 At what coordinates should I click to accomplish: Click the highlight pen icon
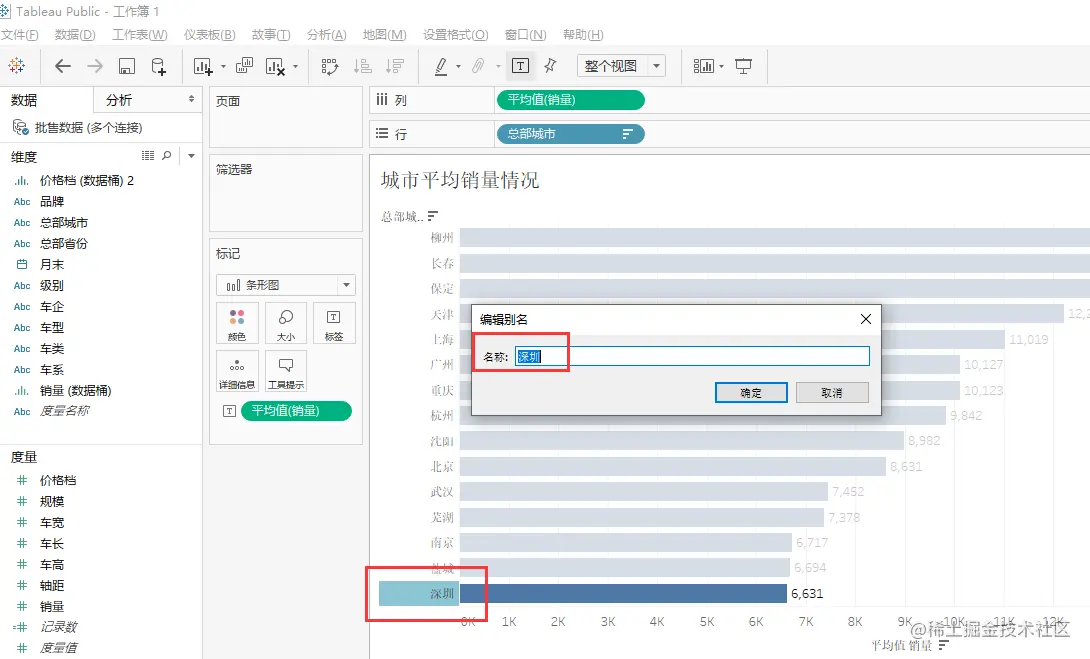441,66
